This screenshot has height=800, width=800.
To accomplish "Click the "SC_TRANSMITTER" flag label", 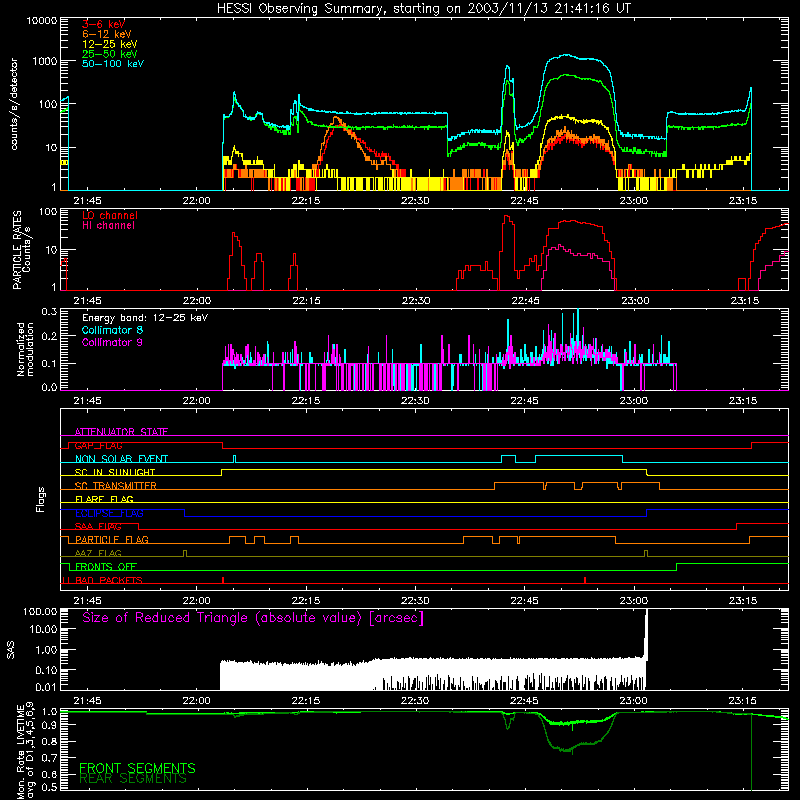I will [115, 485].
